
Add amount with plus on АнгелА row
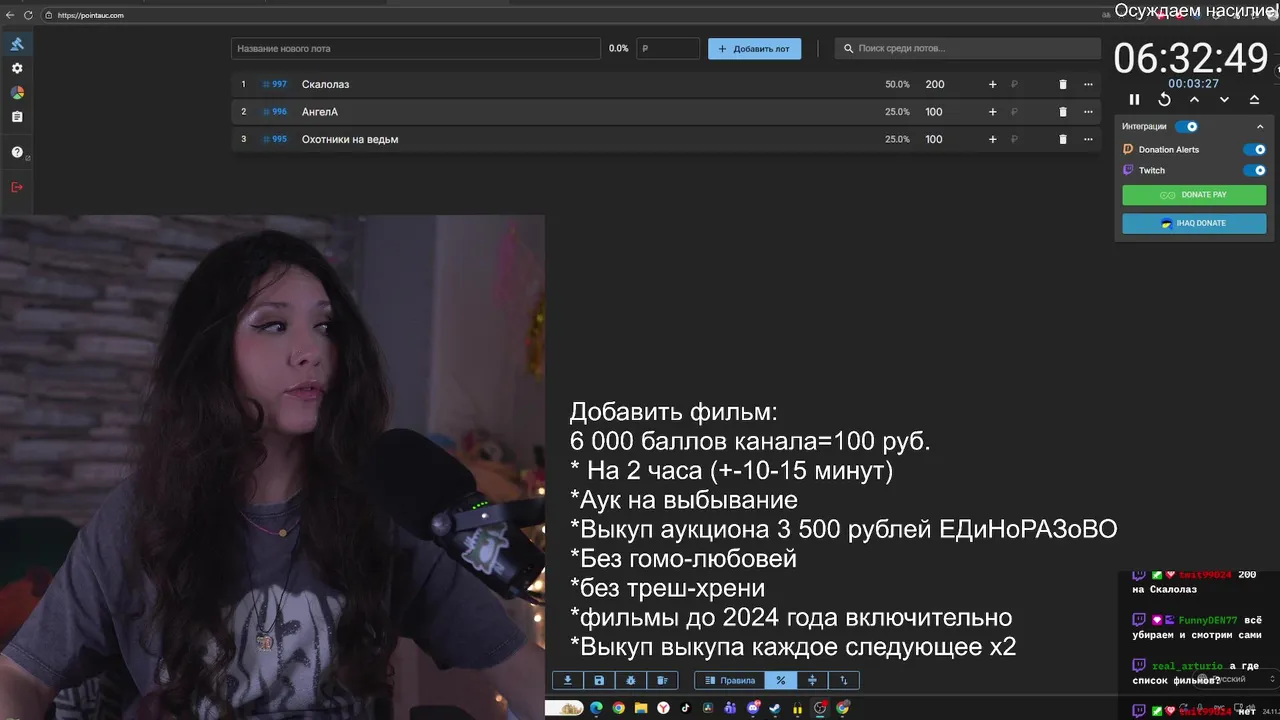coord(992,112)
